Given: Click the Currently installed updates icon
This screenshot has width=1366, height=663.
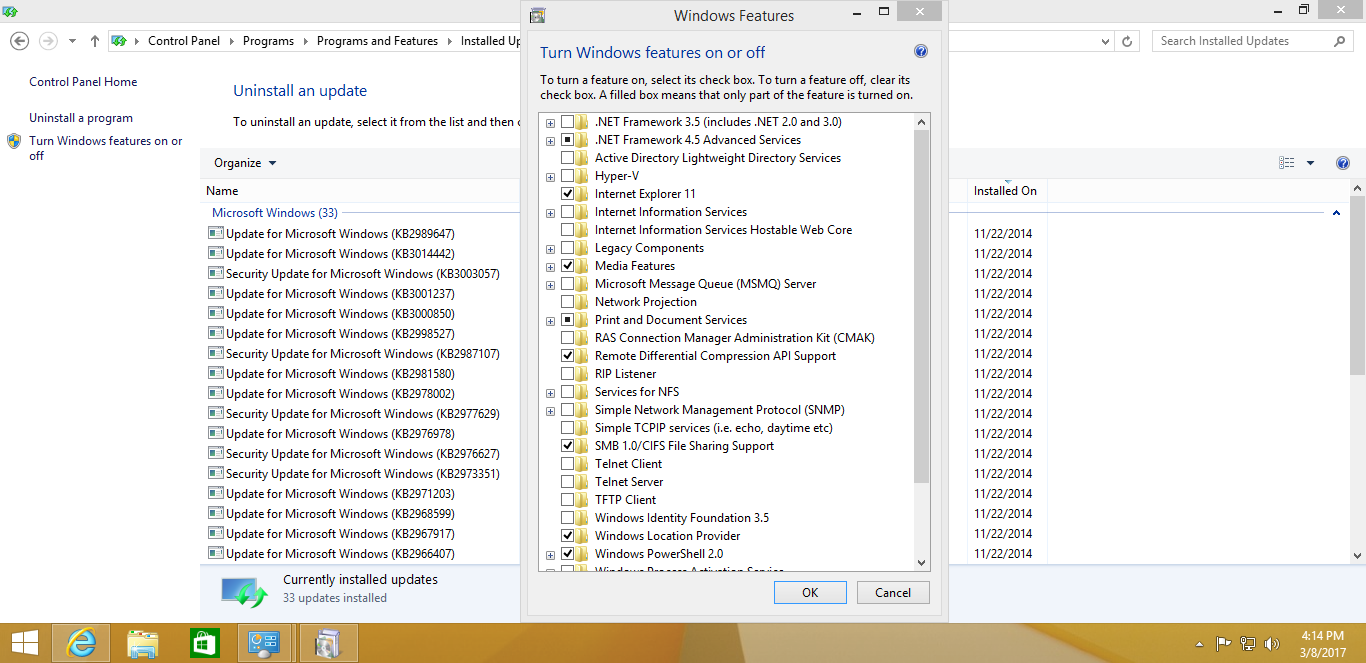Looking at the screenshot, I should pyautogui.click(x=245, y=590).
